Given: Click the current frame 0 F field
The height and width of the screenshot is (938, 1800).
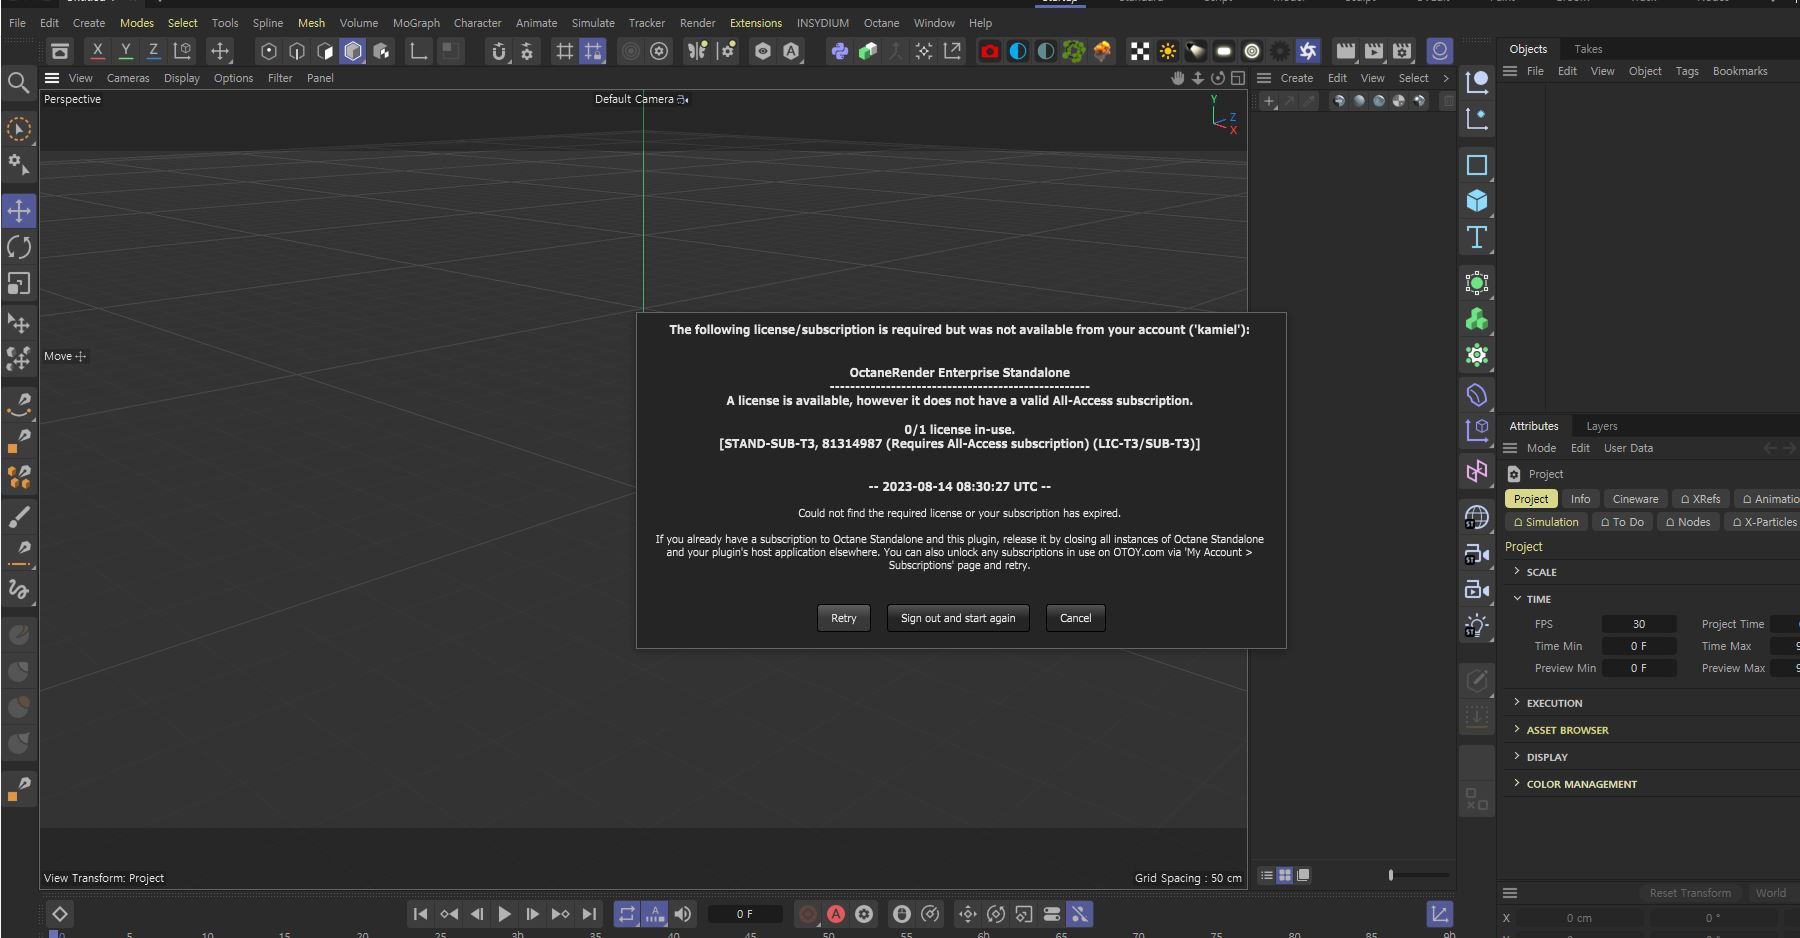Looking at the screenshot, I should click(x=744, y=914).
